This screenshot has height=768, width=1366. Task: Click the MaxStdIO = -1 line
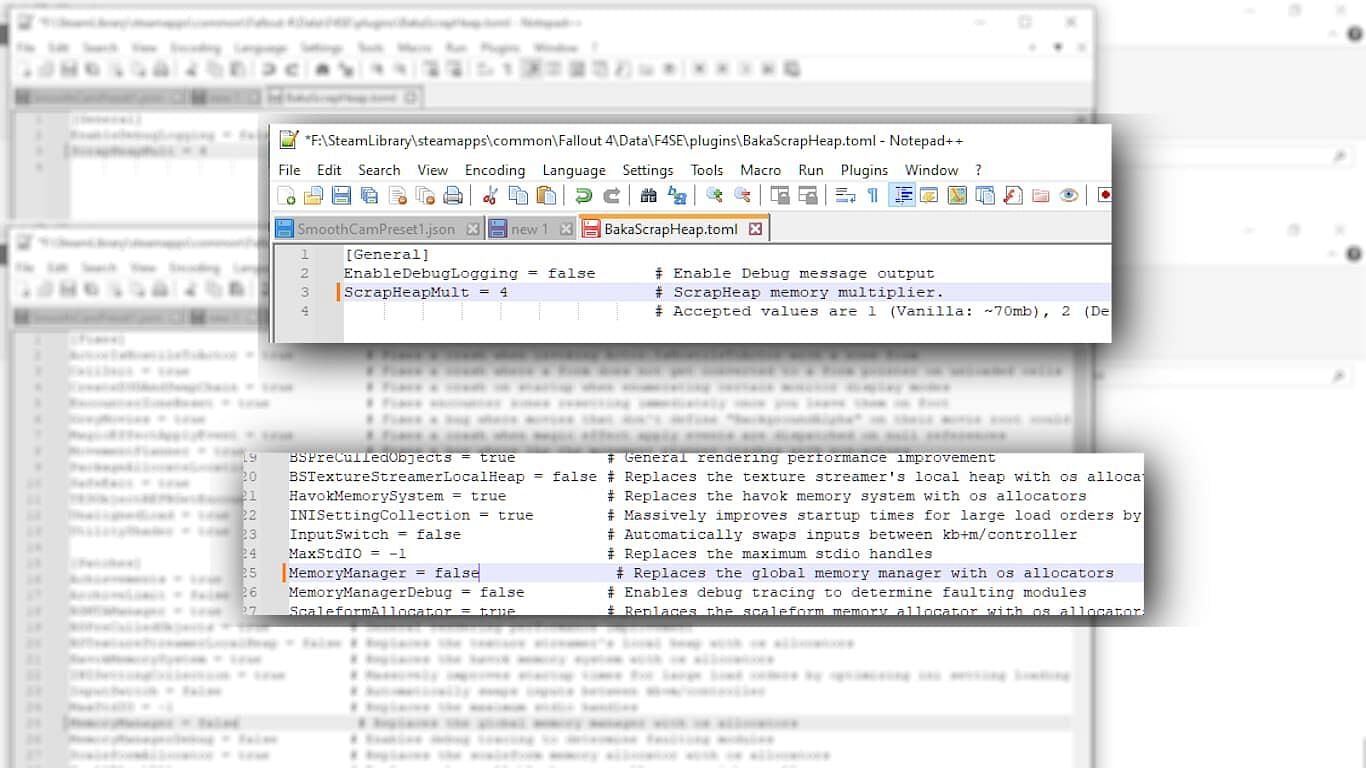click(x=348, y=553)
